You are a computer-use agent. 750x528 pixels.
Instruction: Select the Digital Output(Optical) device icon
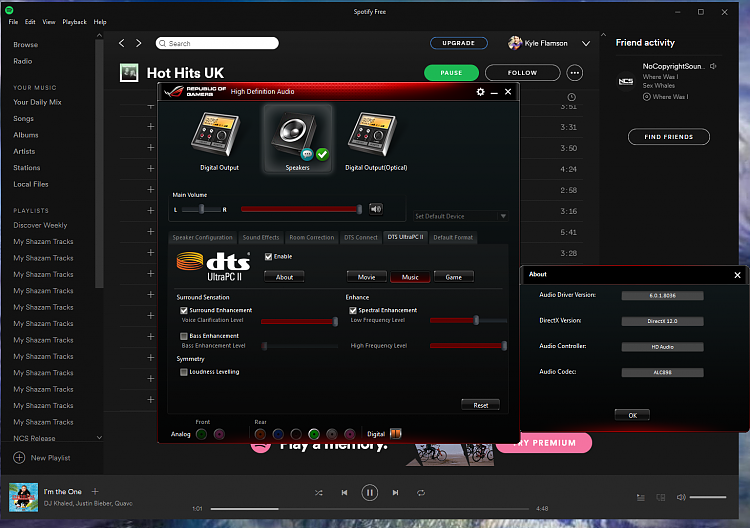(x=374, y=134)
